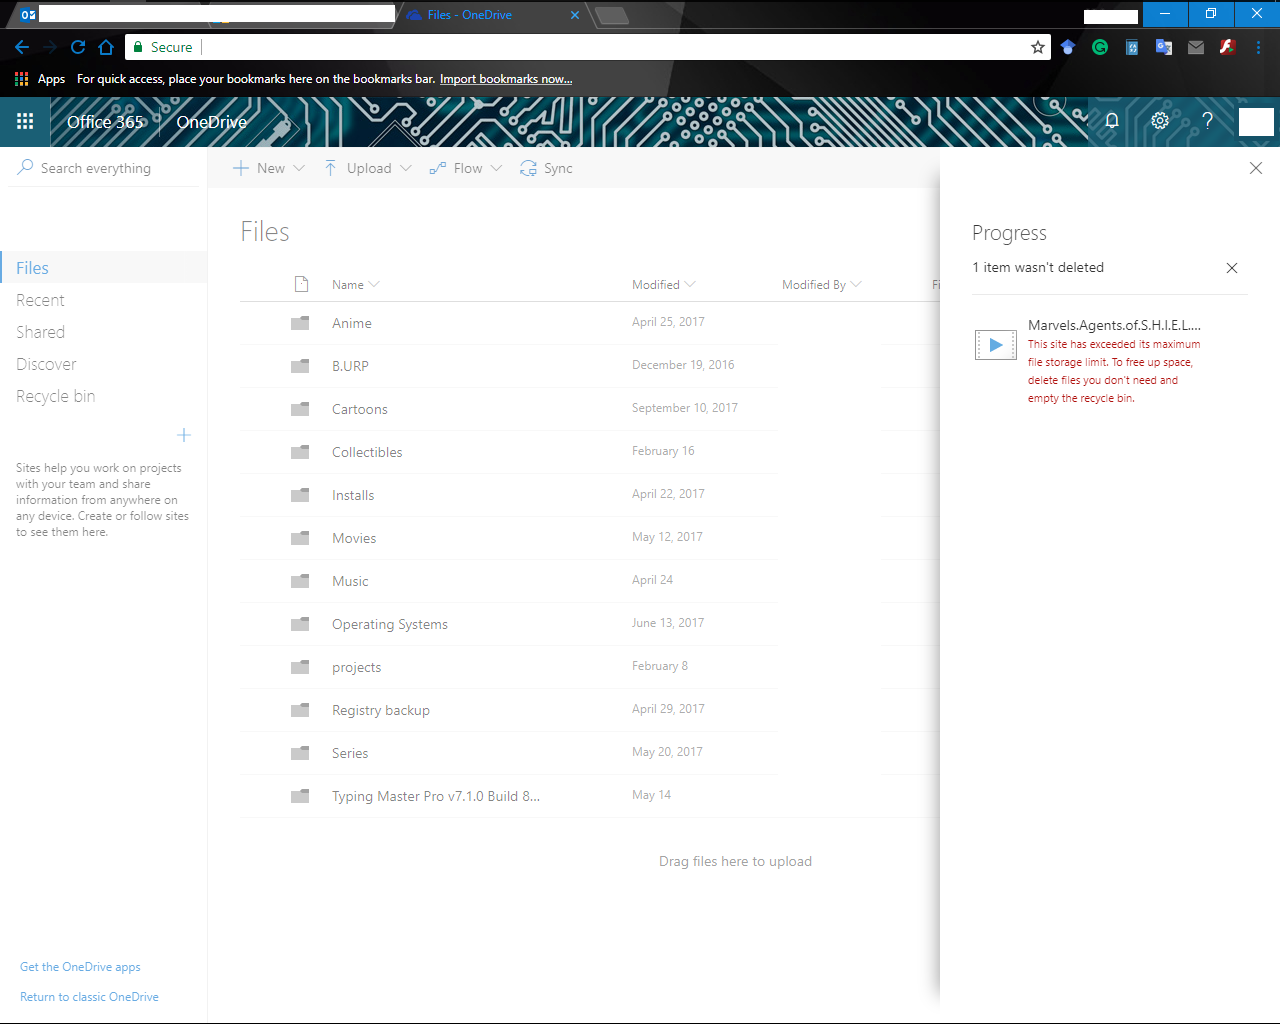Open the Office 365 app launcher grid
1280x1024 pixels.
(25, 121)
